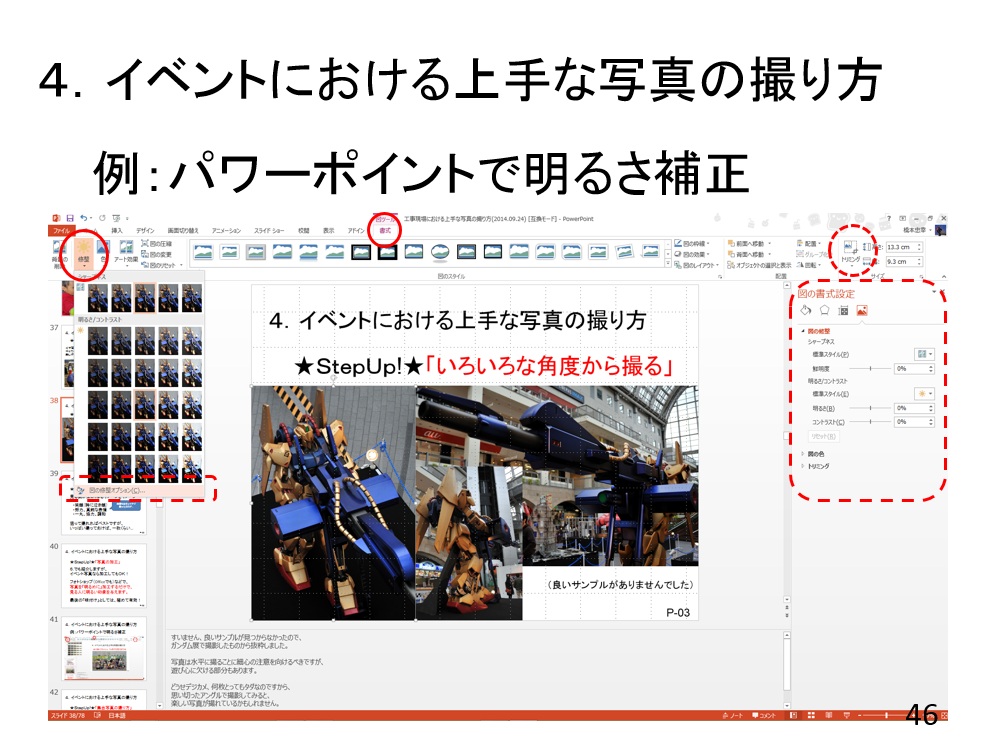The height and width of the screenshot is (747, 999).
Task: Open the brightness/contrast preset dropdown with sun icon
Action: [x=924, y=393]
